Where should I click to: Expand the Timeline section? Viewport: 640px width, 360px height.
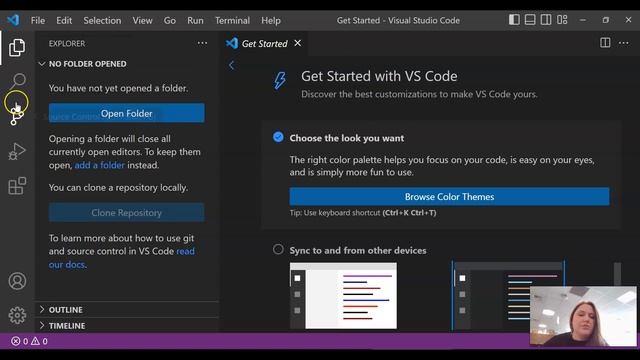click(127, 326)
